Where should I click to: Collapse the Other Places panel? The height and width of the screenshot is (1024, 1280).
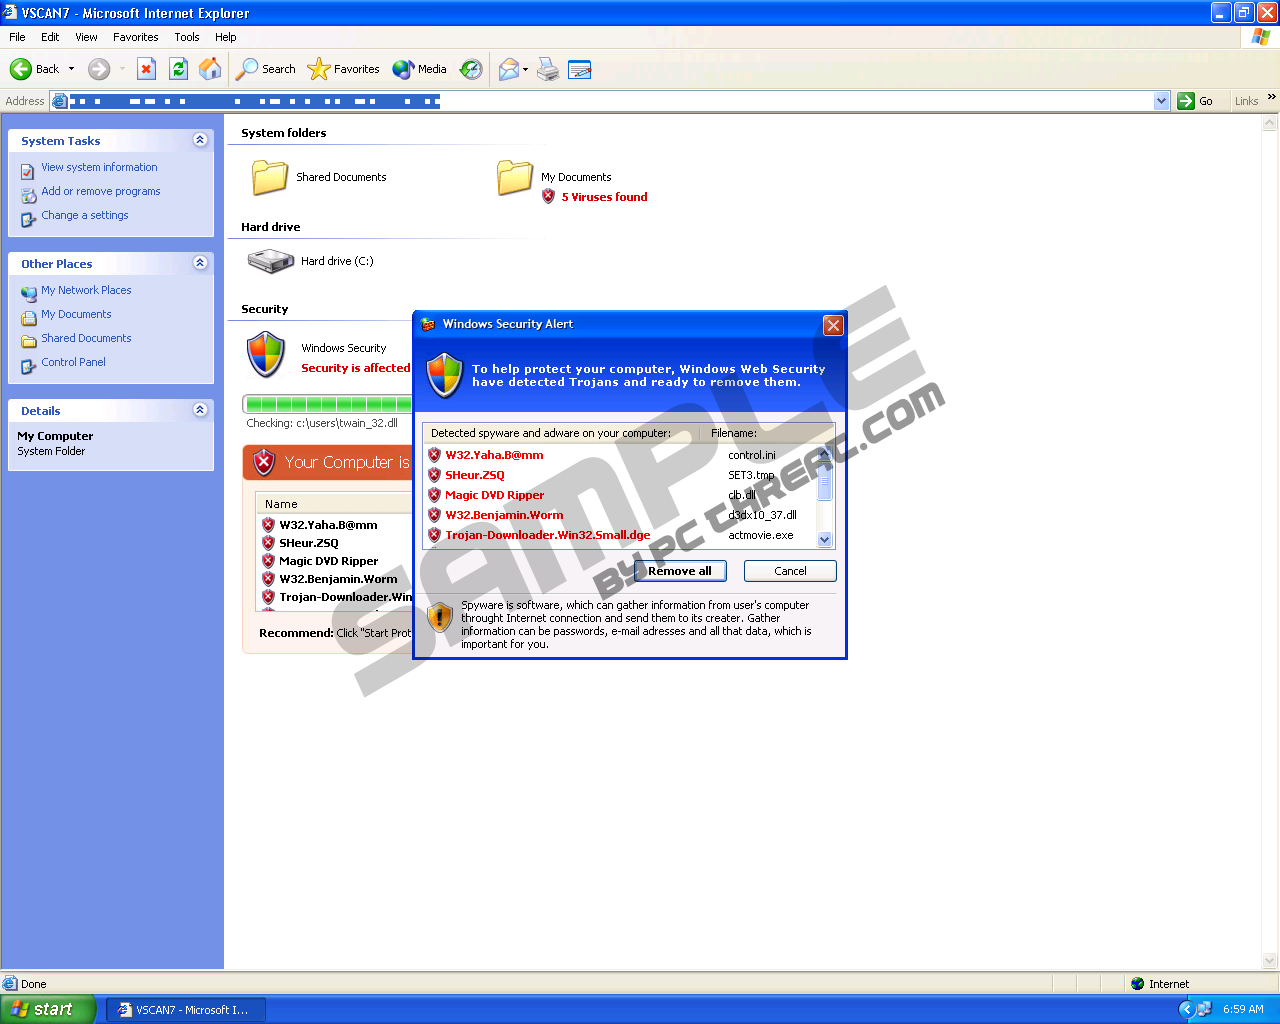[200, 263]
